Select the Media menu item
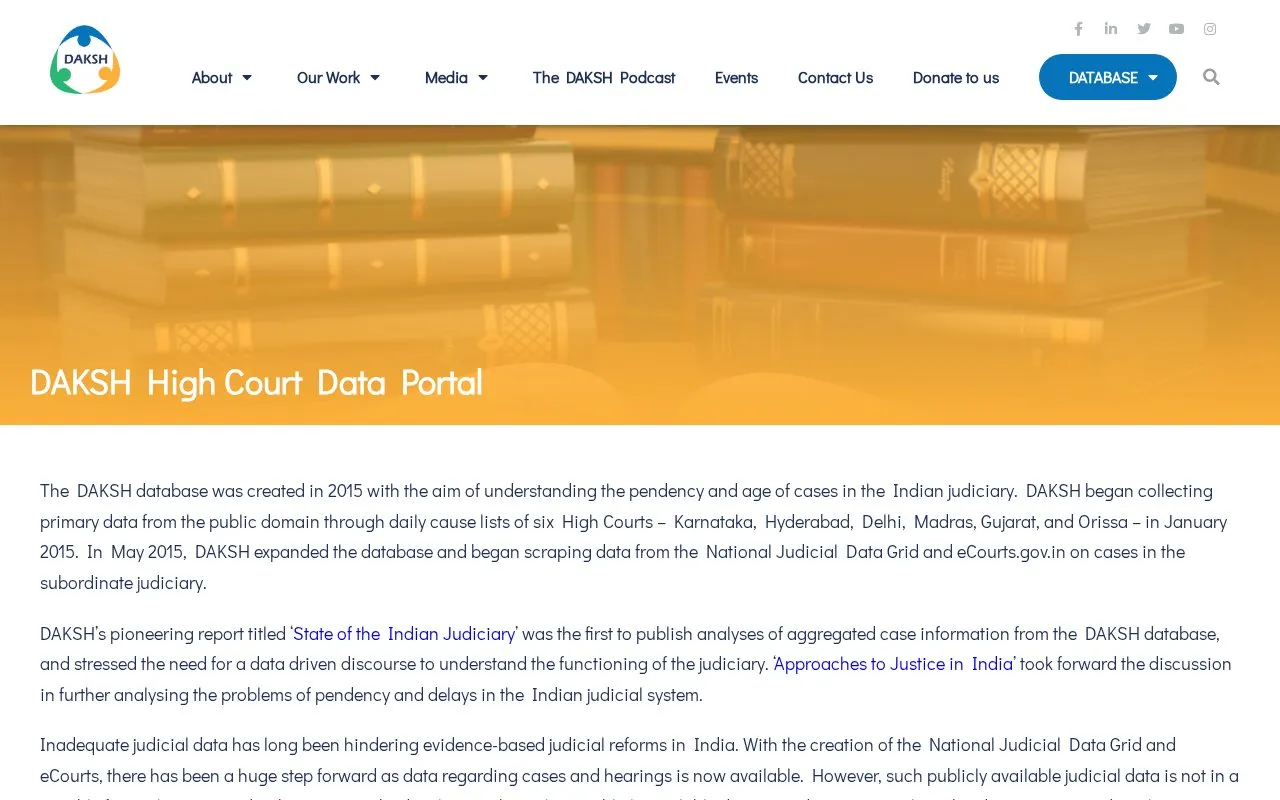The width and height of the screenshot is (1280, 800). 446,78
